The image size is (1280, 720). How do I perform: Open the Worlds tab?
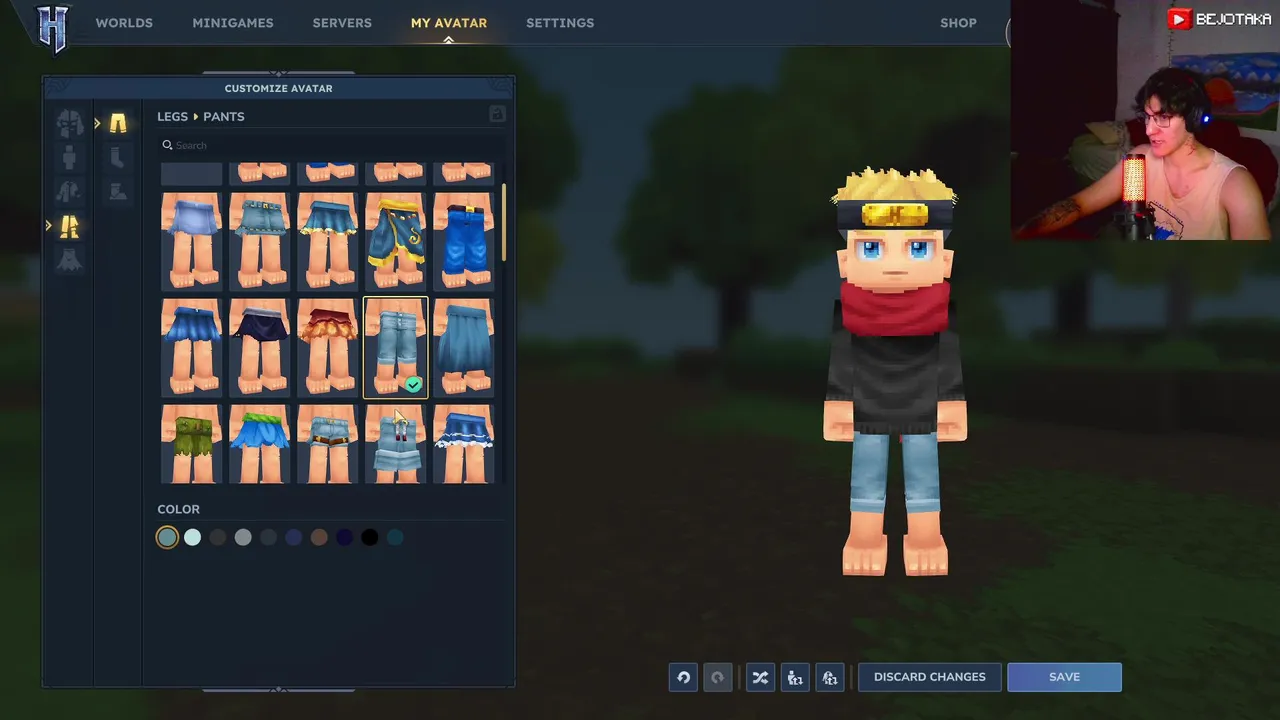pyautogui.click(x=124, y=23)
